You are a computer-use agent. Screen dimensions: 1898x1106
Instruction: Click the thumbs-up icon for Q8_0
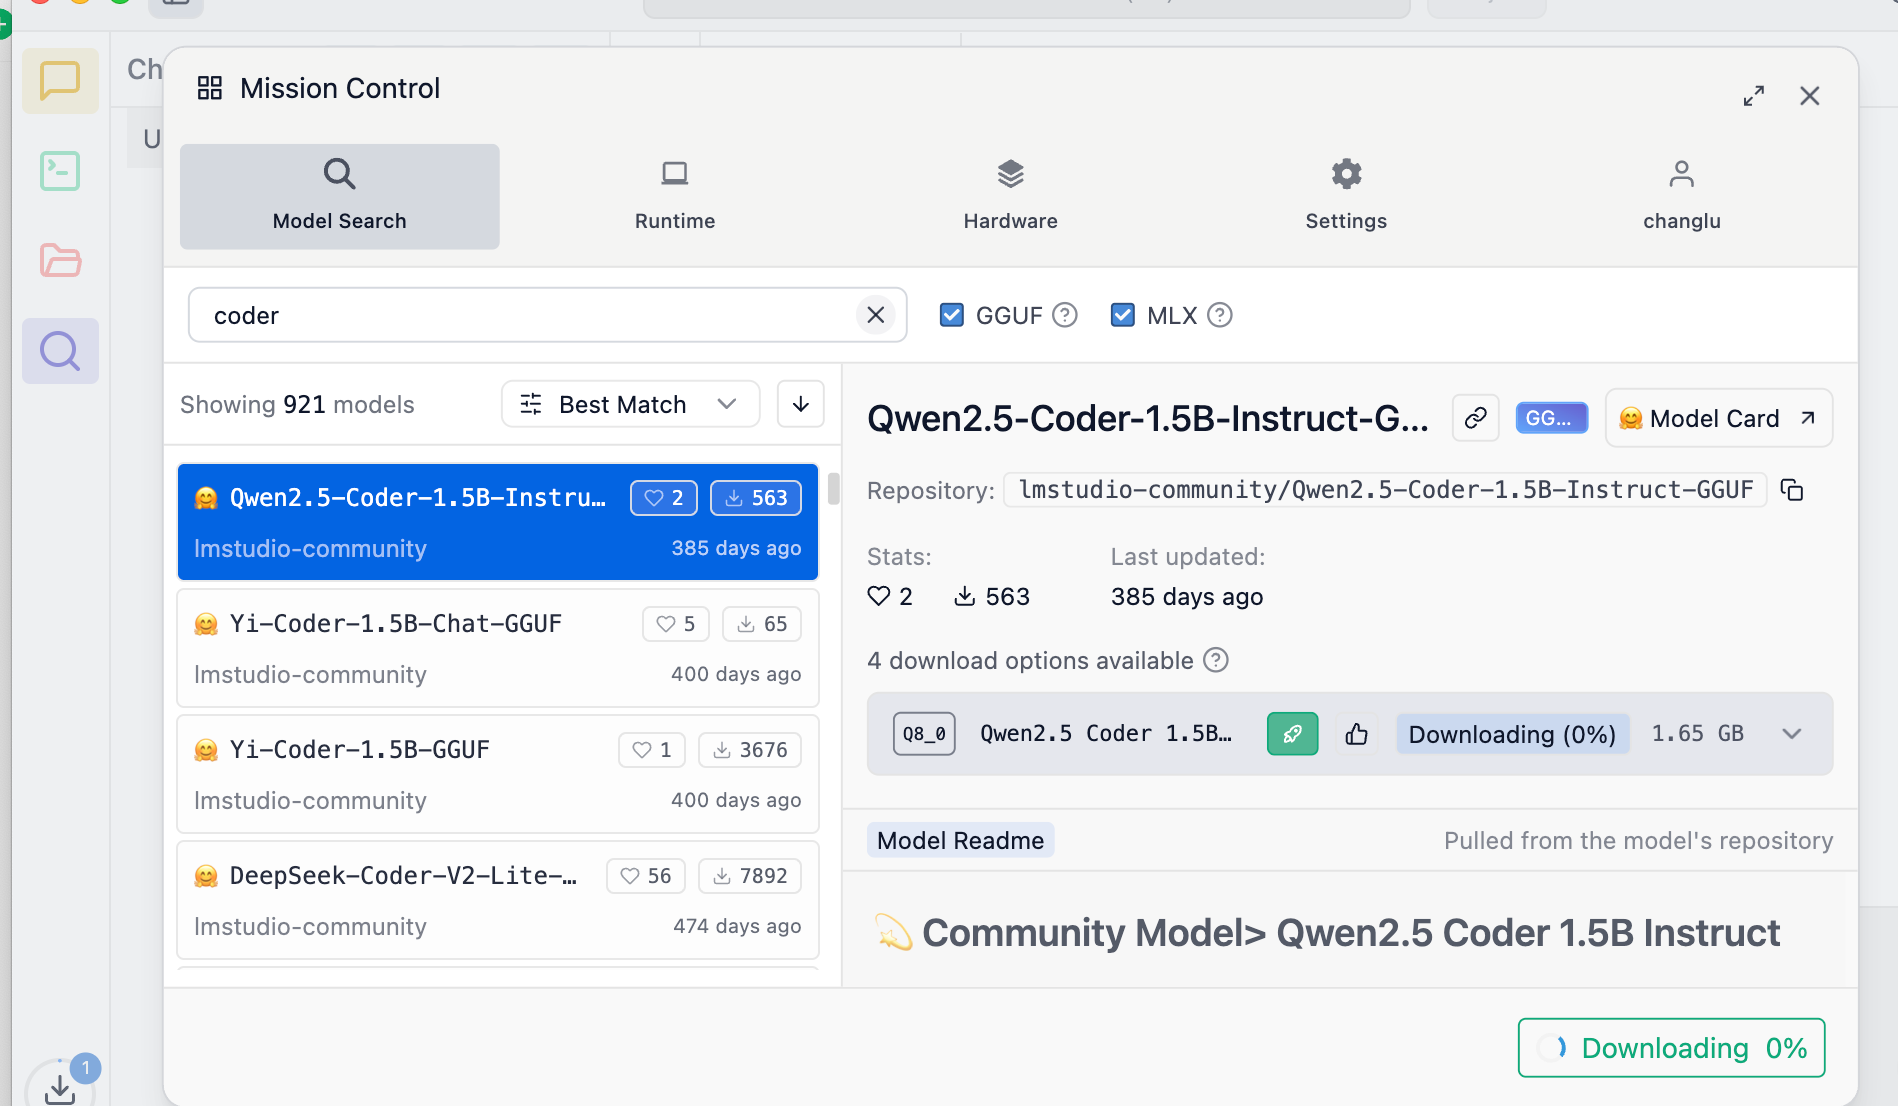tap(1356, 734)
